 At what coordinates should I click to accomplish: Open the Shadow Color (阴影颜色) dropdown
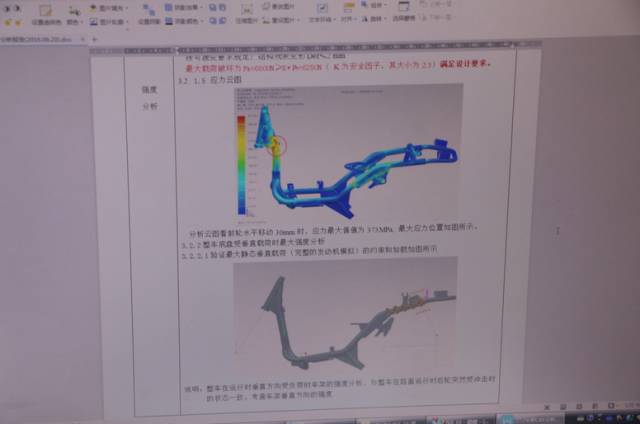point(183,21)
